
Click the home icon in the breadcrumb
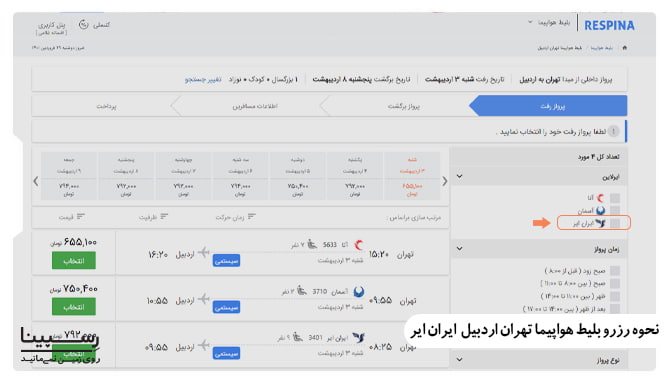[x=625, y=47]
